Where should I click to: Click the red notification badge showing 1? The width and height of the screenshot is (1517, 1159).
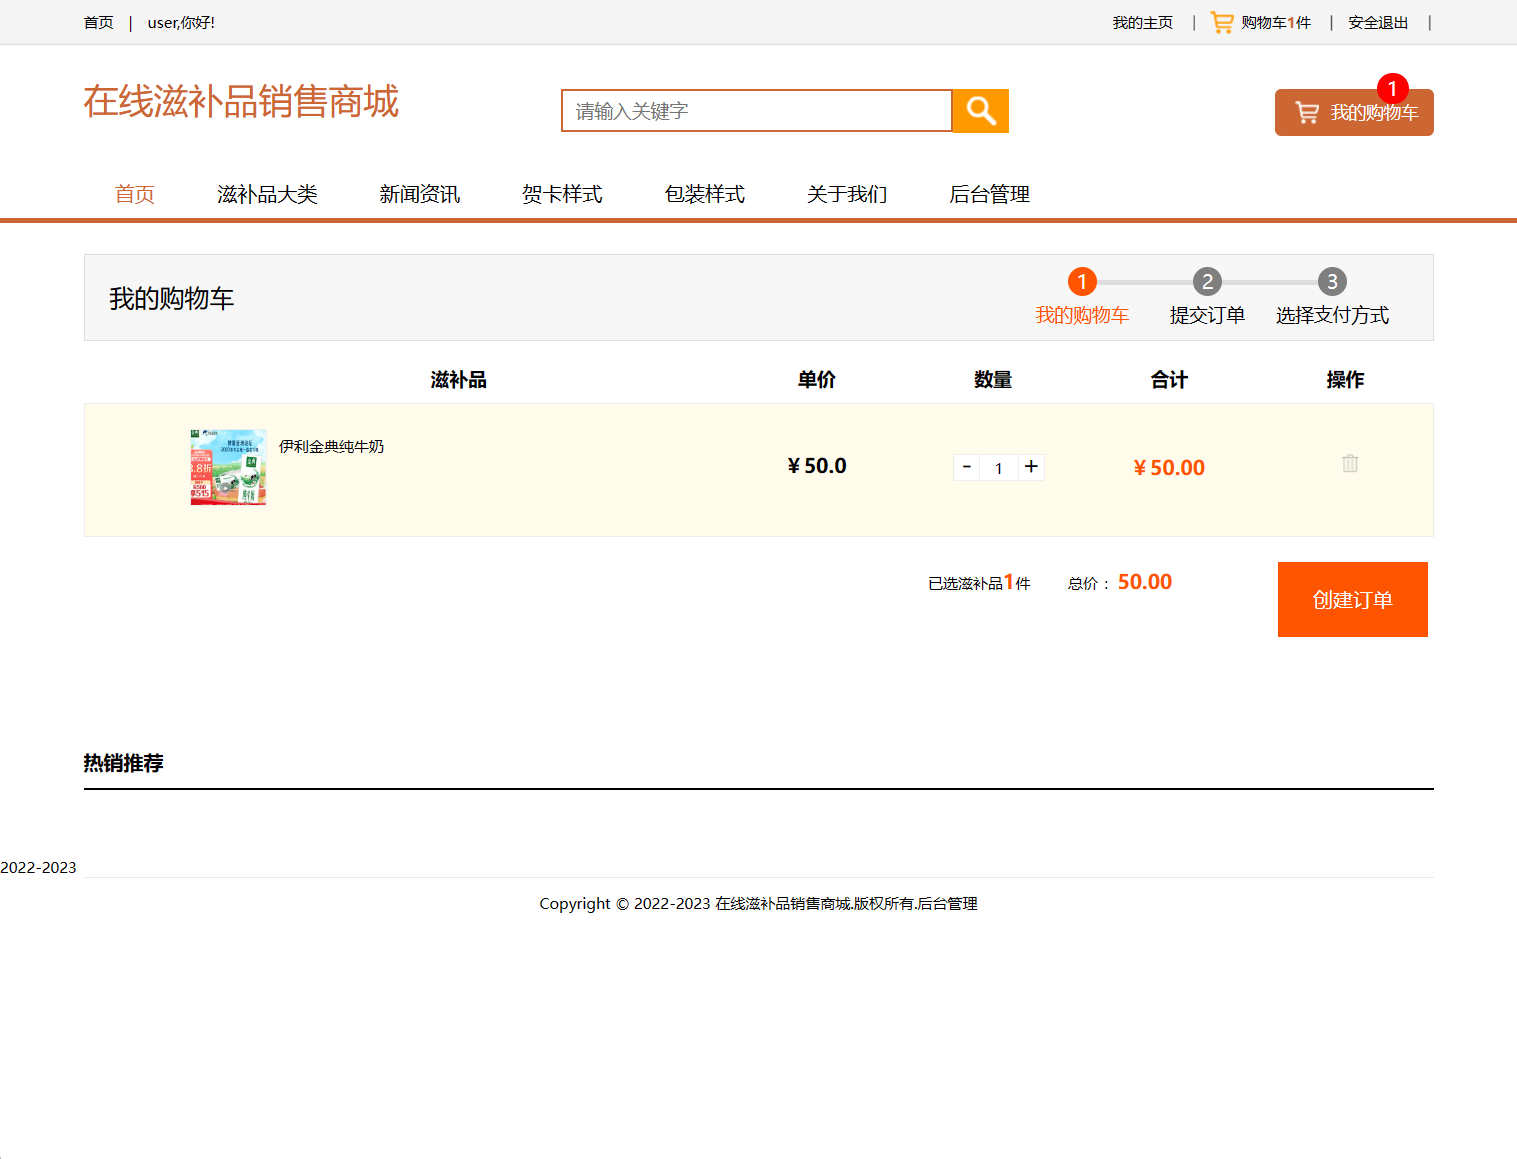1393,88
